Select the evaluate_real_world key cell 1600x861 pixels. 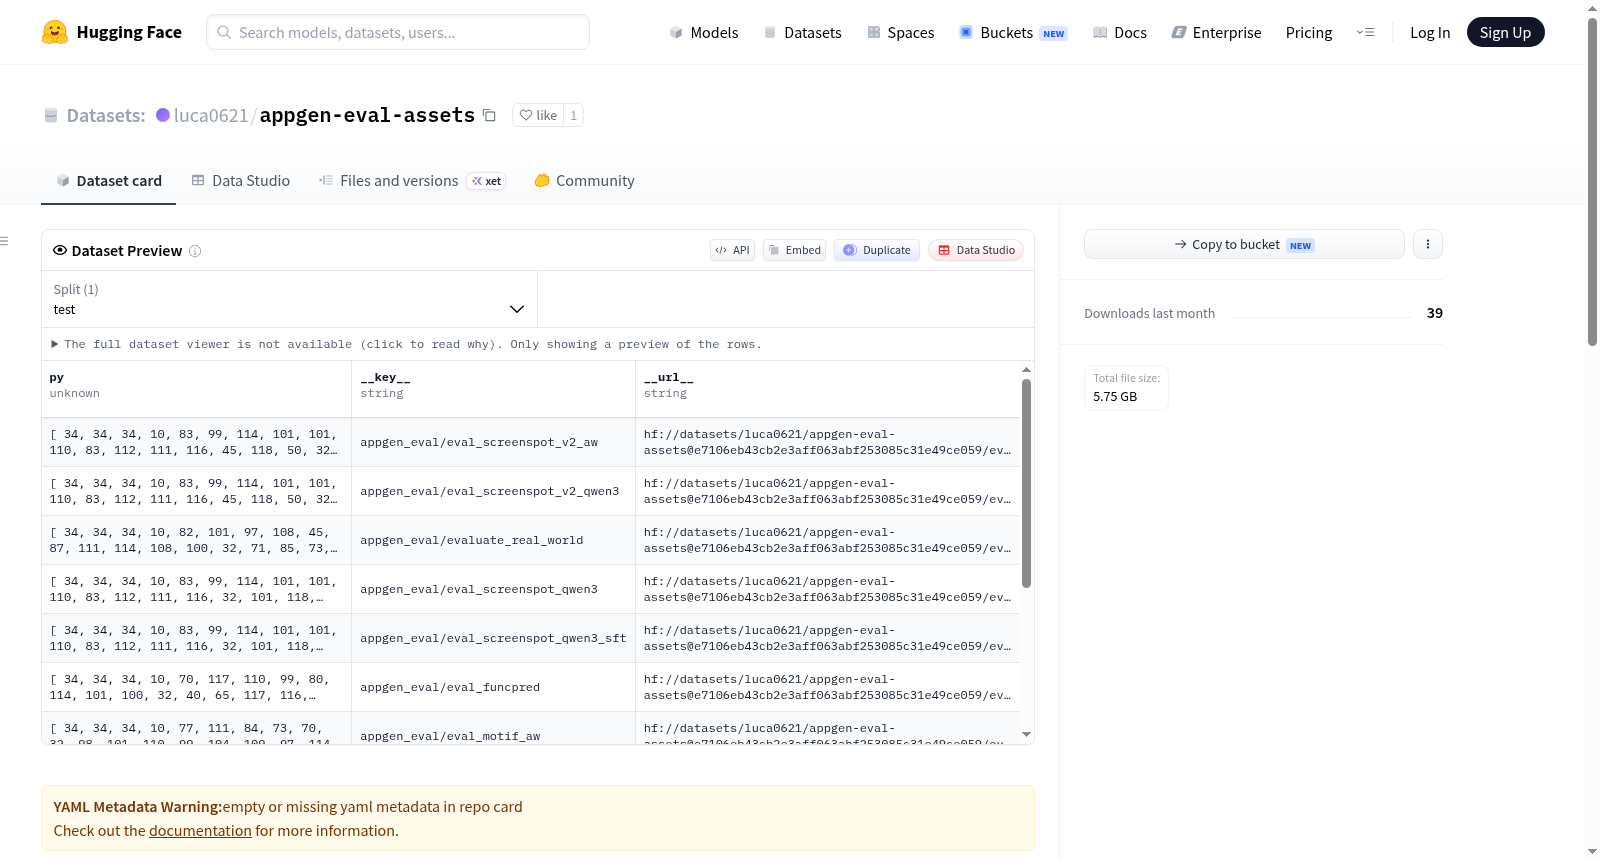click(x=493, y=540)
